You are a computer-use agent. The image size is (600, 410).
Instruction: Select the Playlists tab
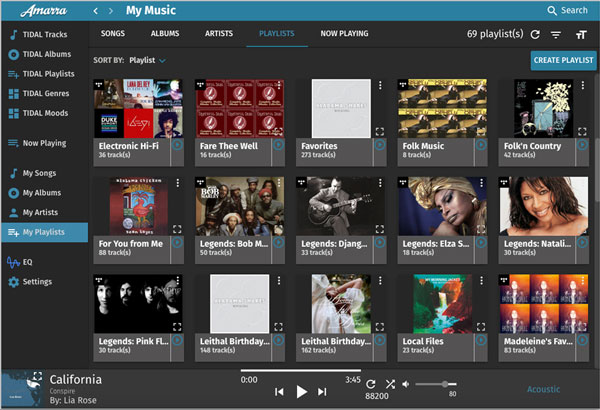tap(277, 34)
